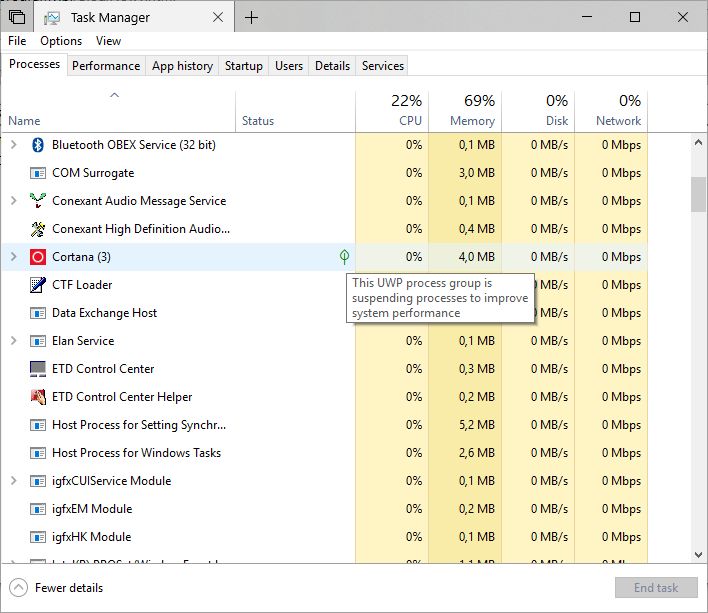708x613 pixels.
Task: Click the ETD Control Center Helper icon
Action: tap(38, 397)
